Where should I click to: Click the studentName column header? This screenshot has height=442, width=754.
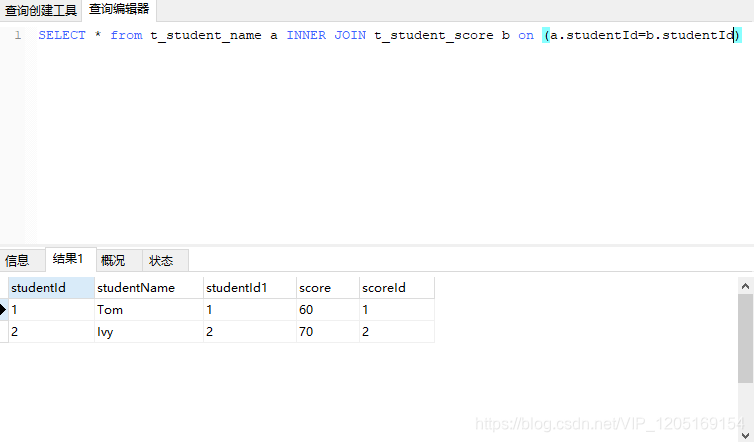(149, 288)
